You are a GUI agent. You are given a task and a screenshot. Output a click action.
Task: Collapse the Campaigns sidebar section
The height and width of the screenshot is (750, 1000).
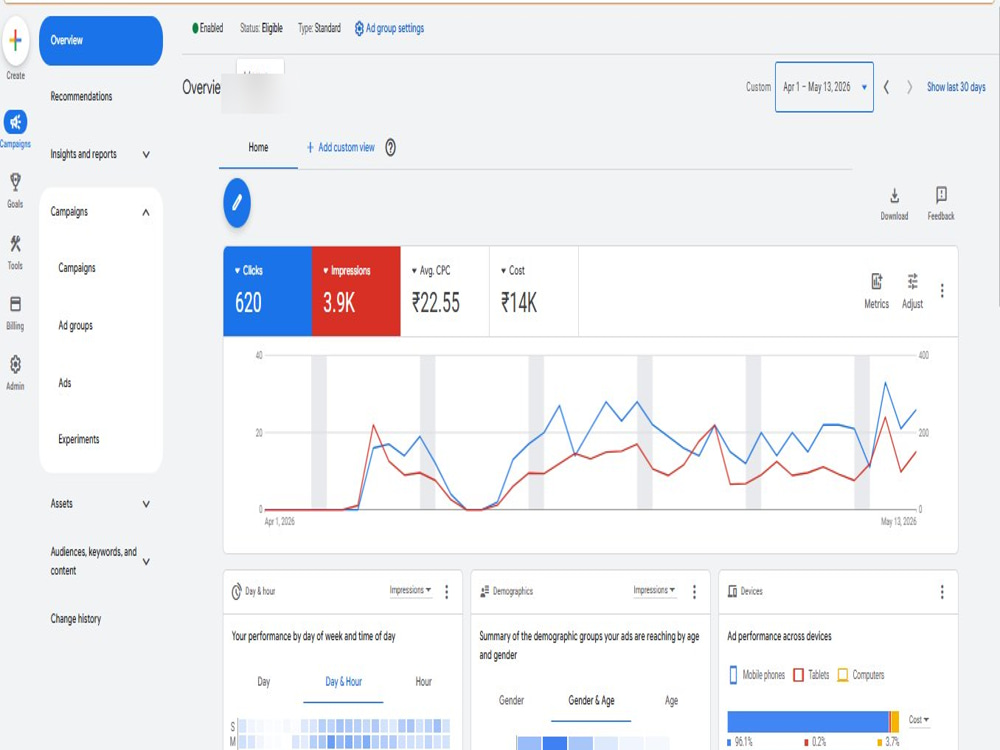[146, 212]
